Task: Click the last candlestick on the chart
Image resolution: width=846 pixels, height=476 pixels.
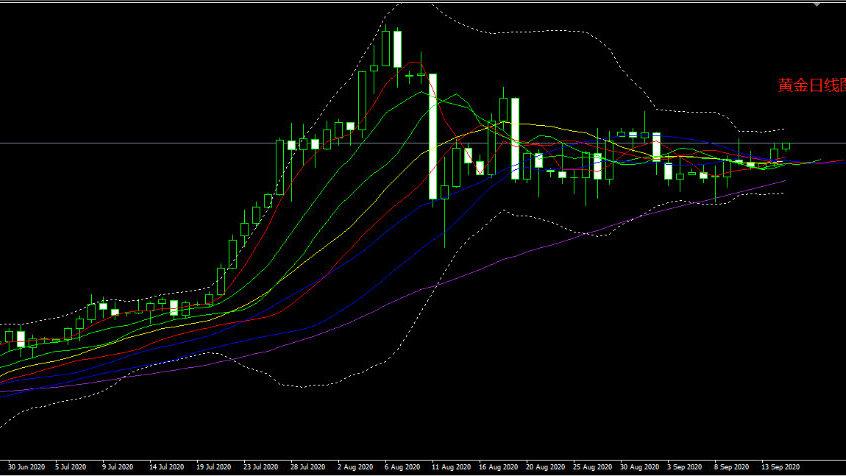Action: 786,147
